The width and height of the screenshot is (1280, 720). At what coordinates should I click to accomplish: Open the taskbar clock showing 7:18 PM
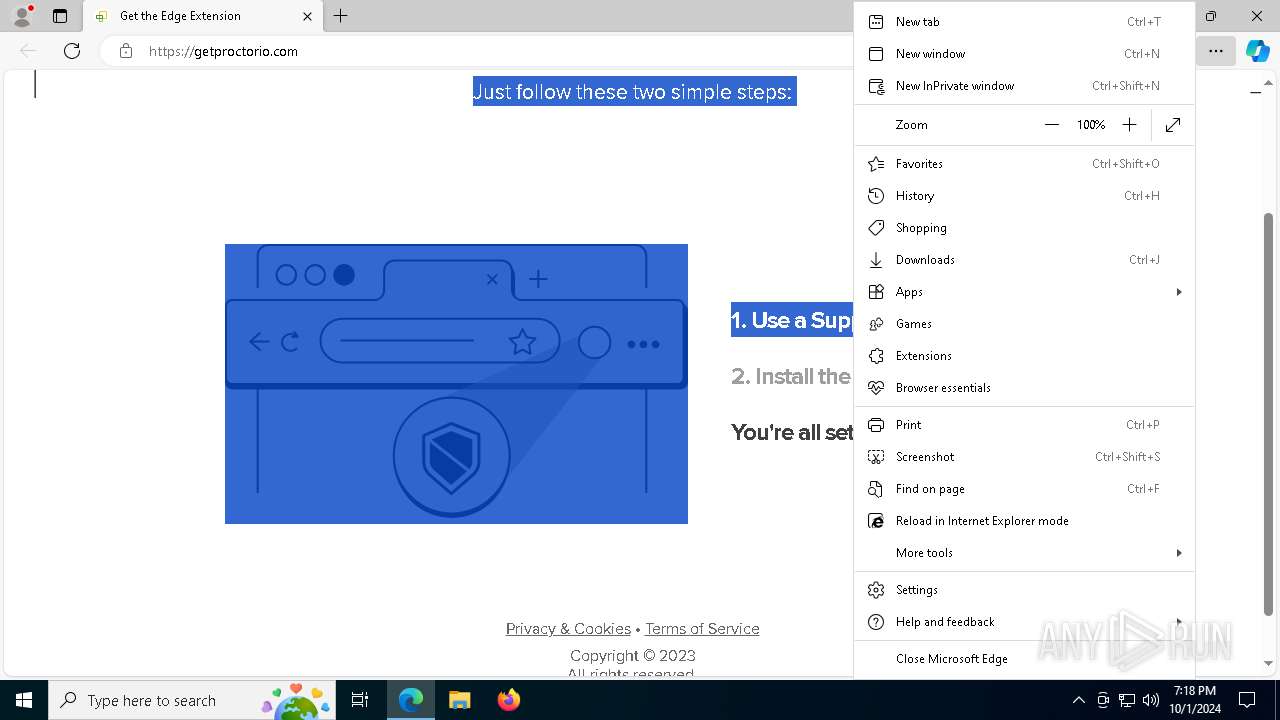[1195, 700]
